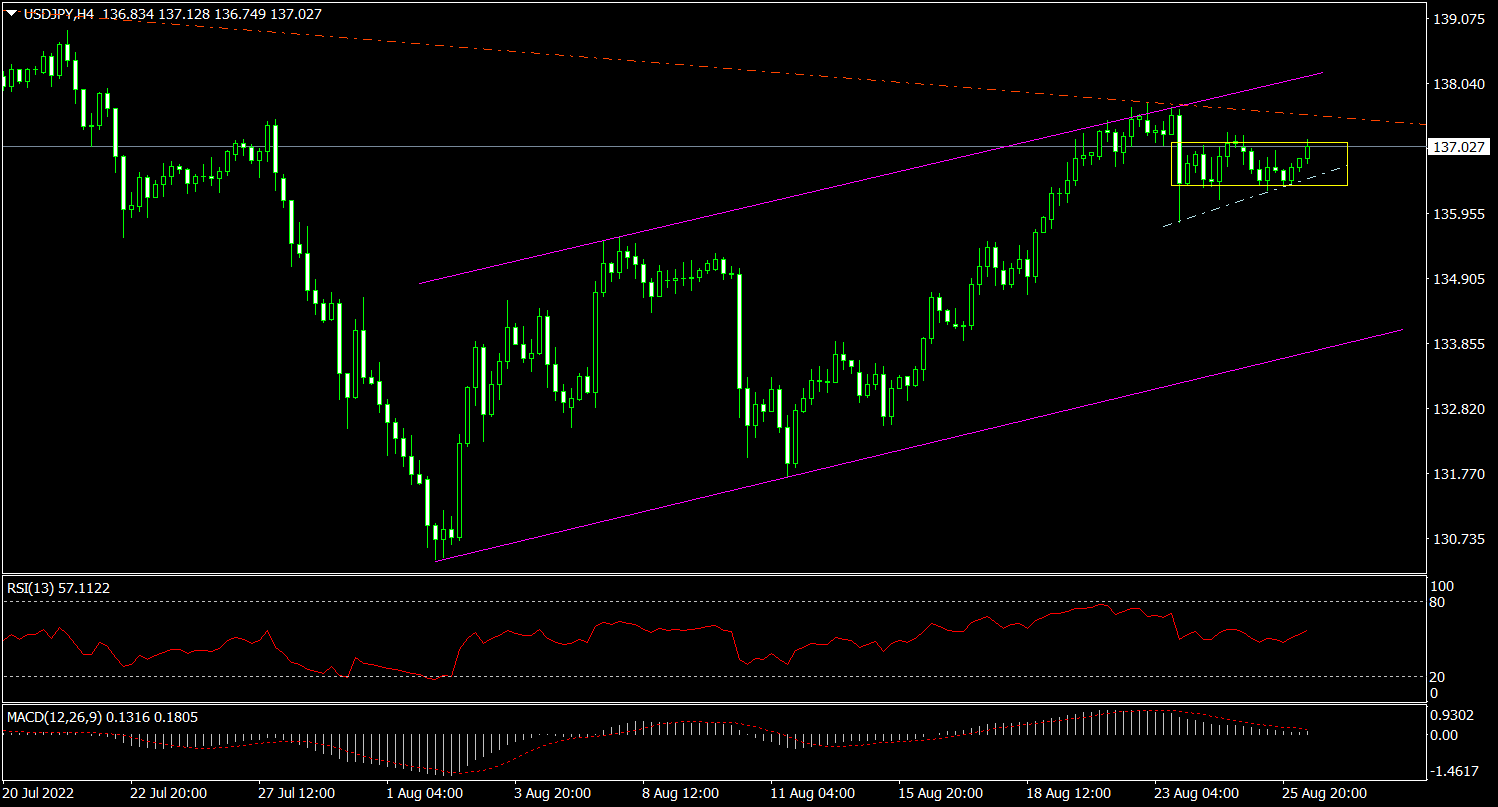Click the RSI level 80 label

pos(1438,602)
